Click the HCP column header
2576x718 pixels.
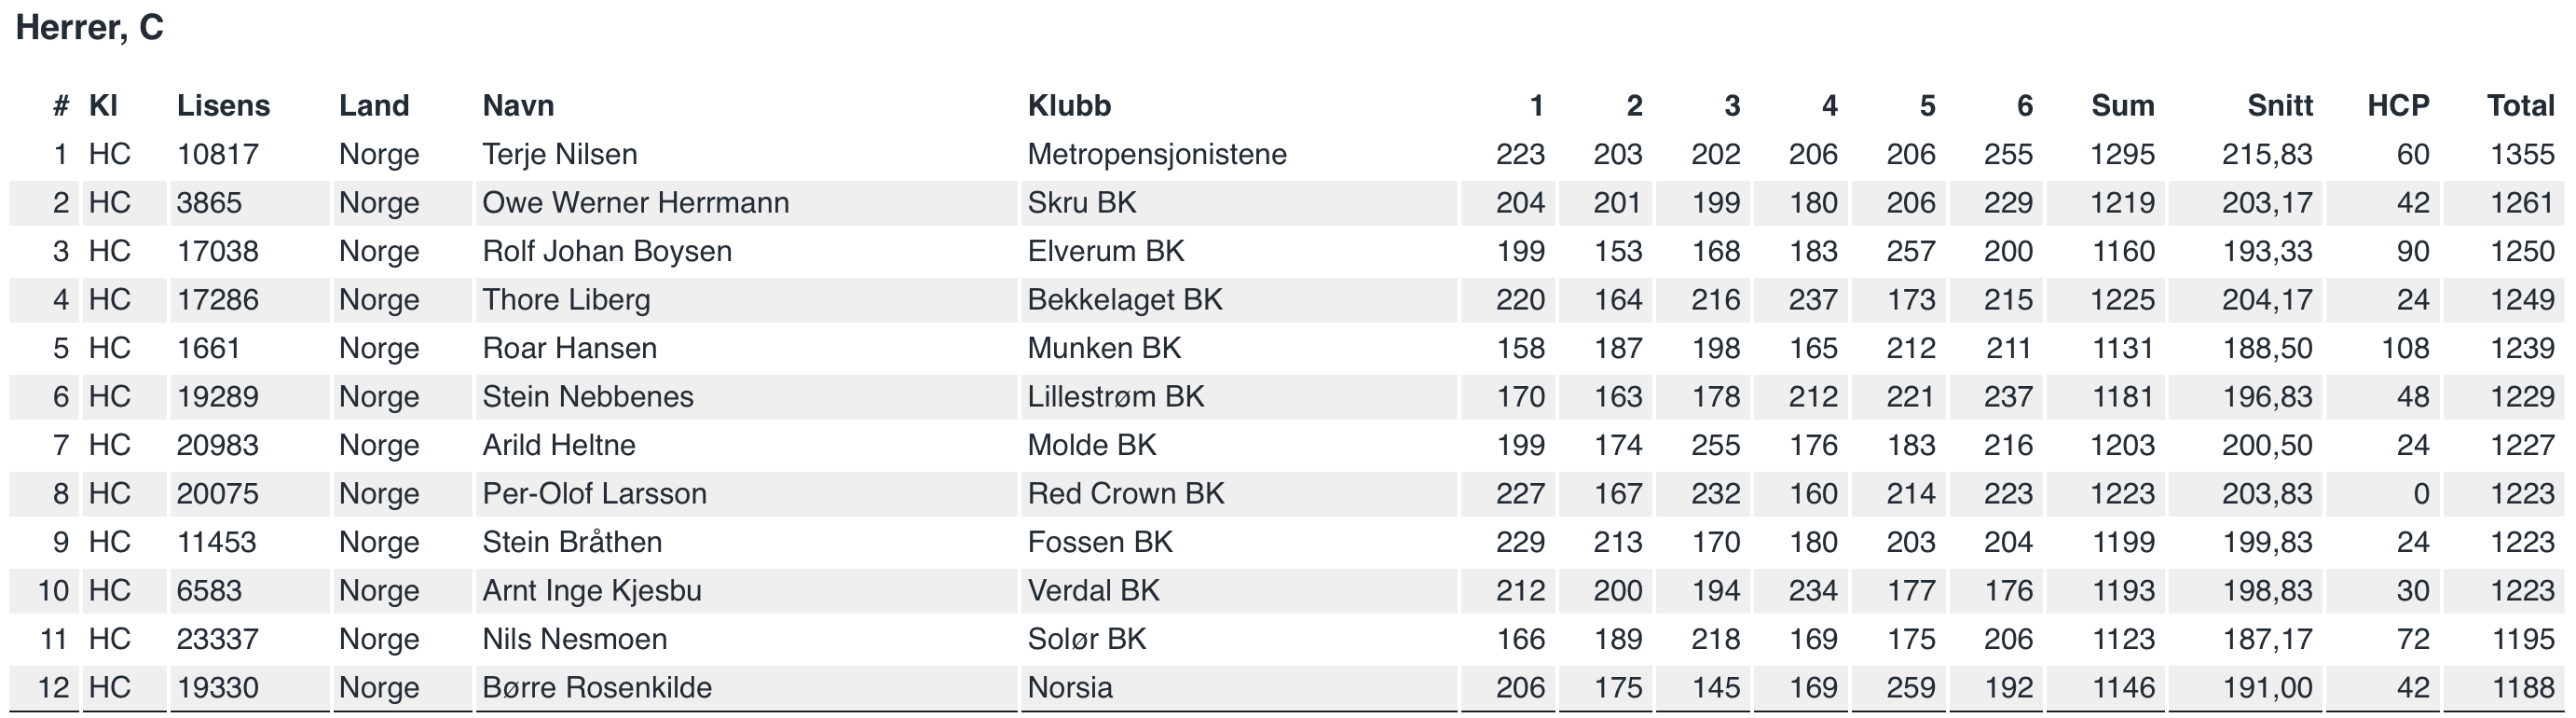2398,105
